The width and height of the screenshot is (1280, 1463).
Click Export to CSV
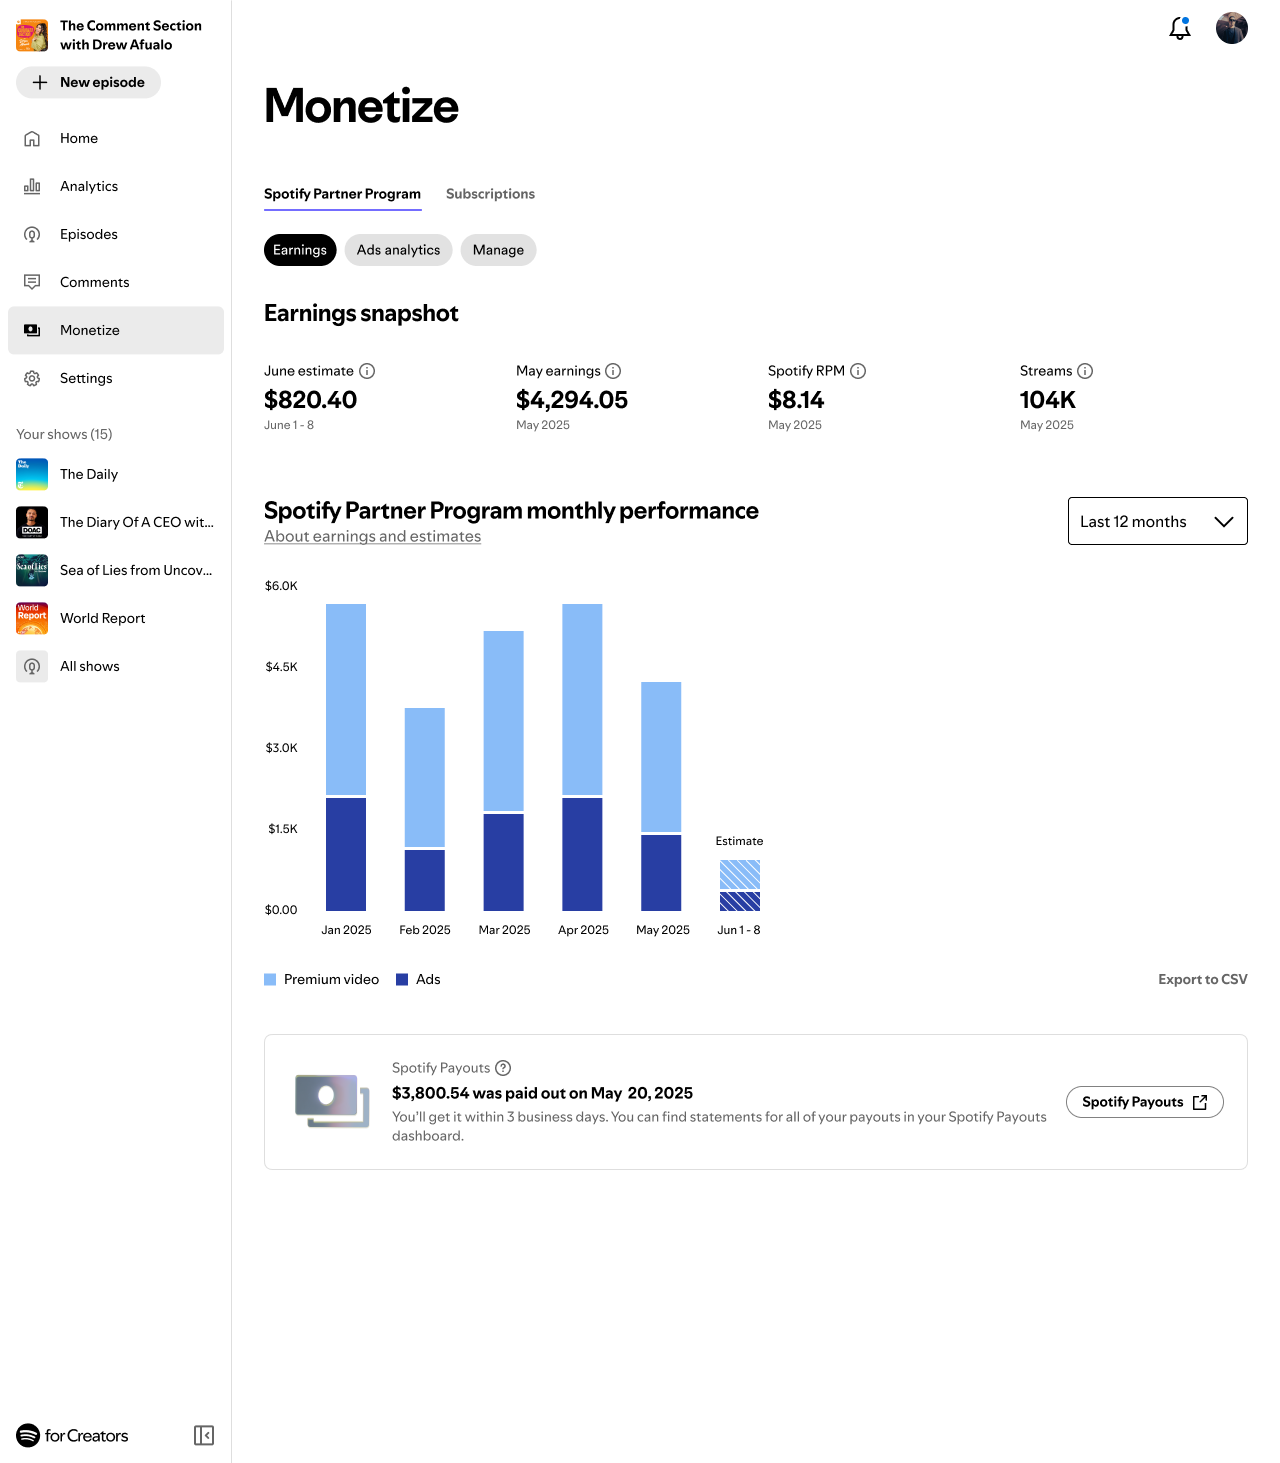tap(1203, 979)
